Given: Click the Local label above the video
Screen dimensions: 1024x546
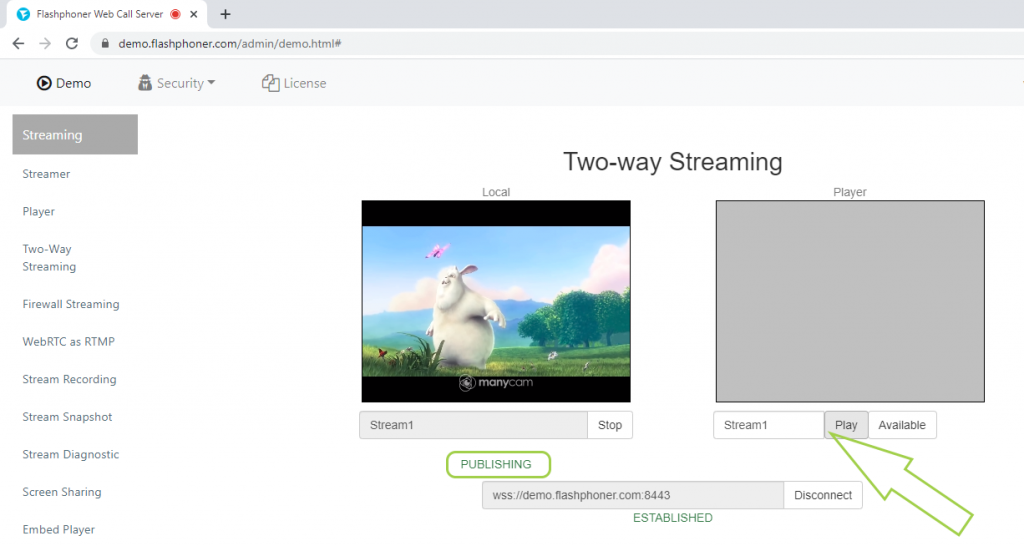Looking at the screenshot, I should 496,192.
